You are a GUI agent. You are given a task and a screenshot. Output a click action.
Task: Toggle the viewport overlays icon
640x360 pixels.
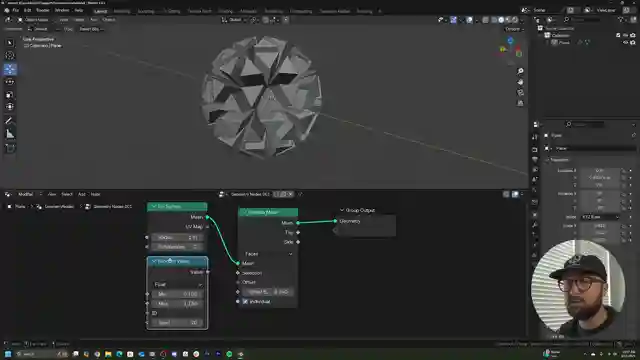pos(470,20)
